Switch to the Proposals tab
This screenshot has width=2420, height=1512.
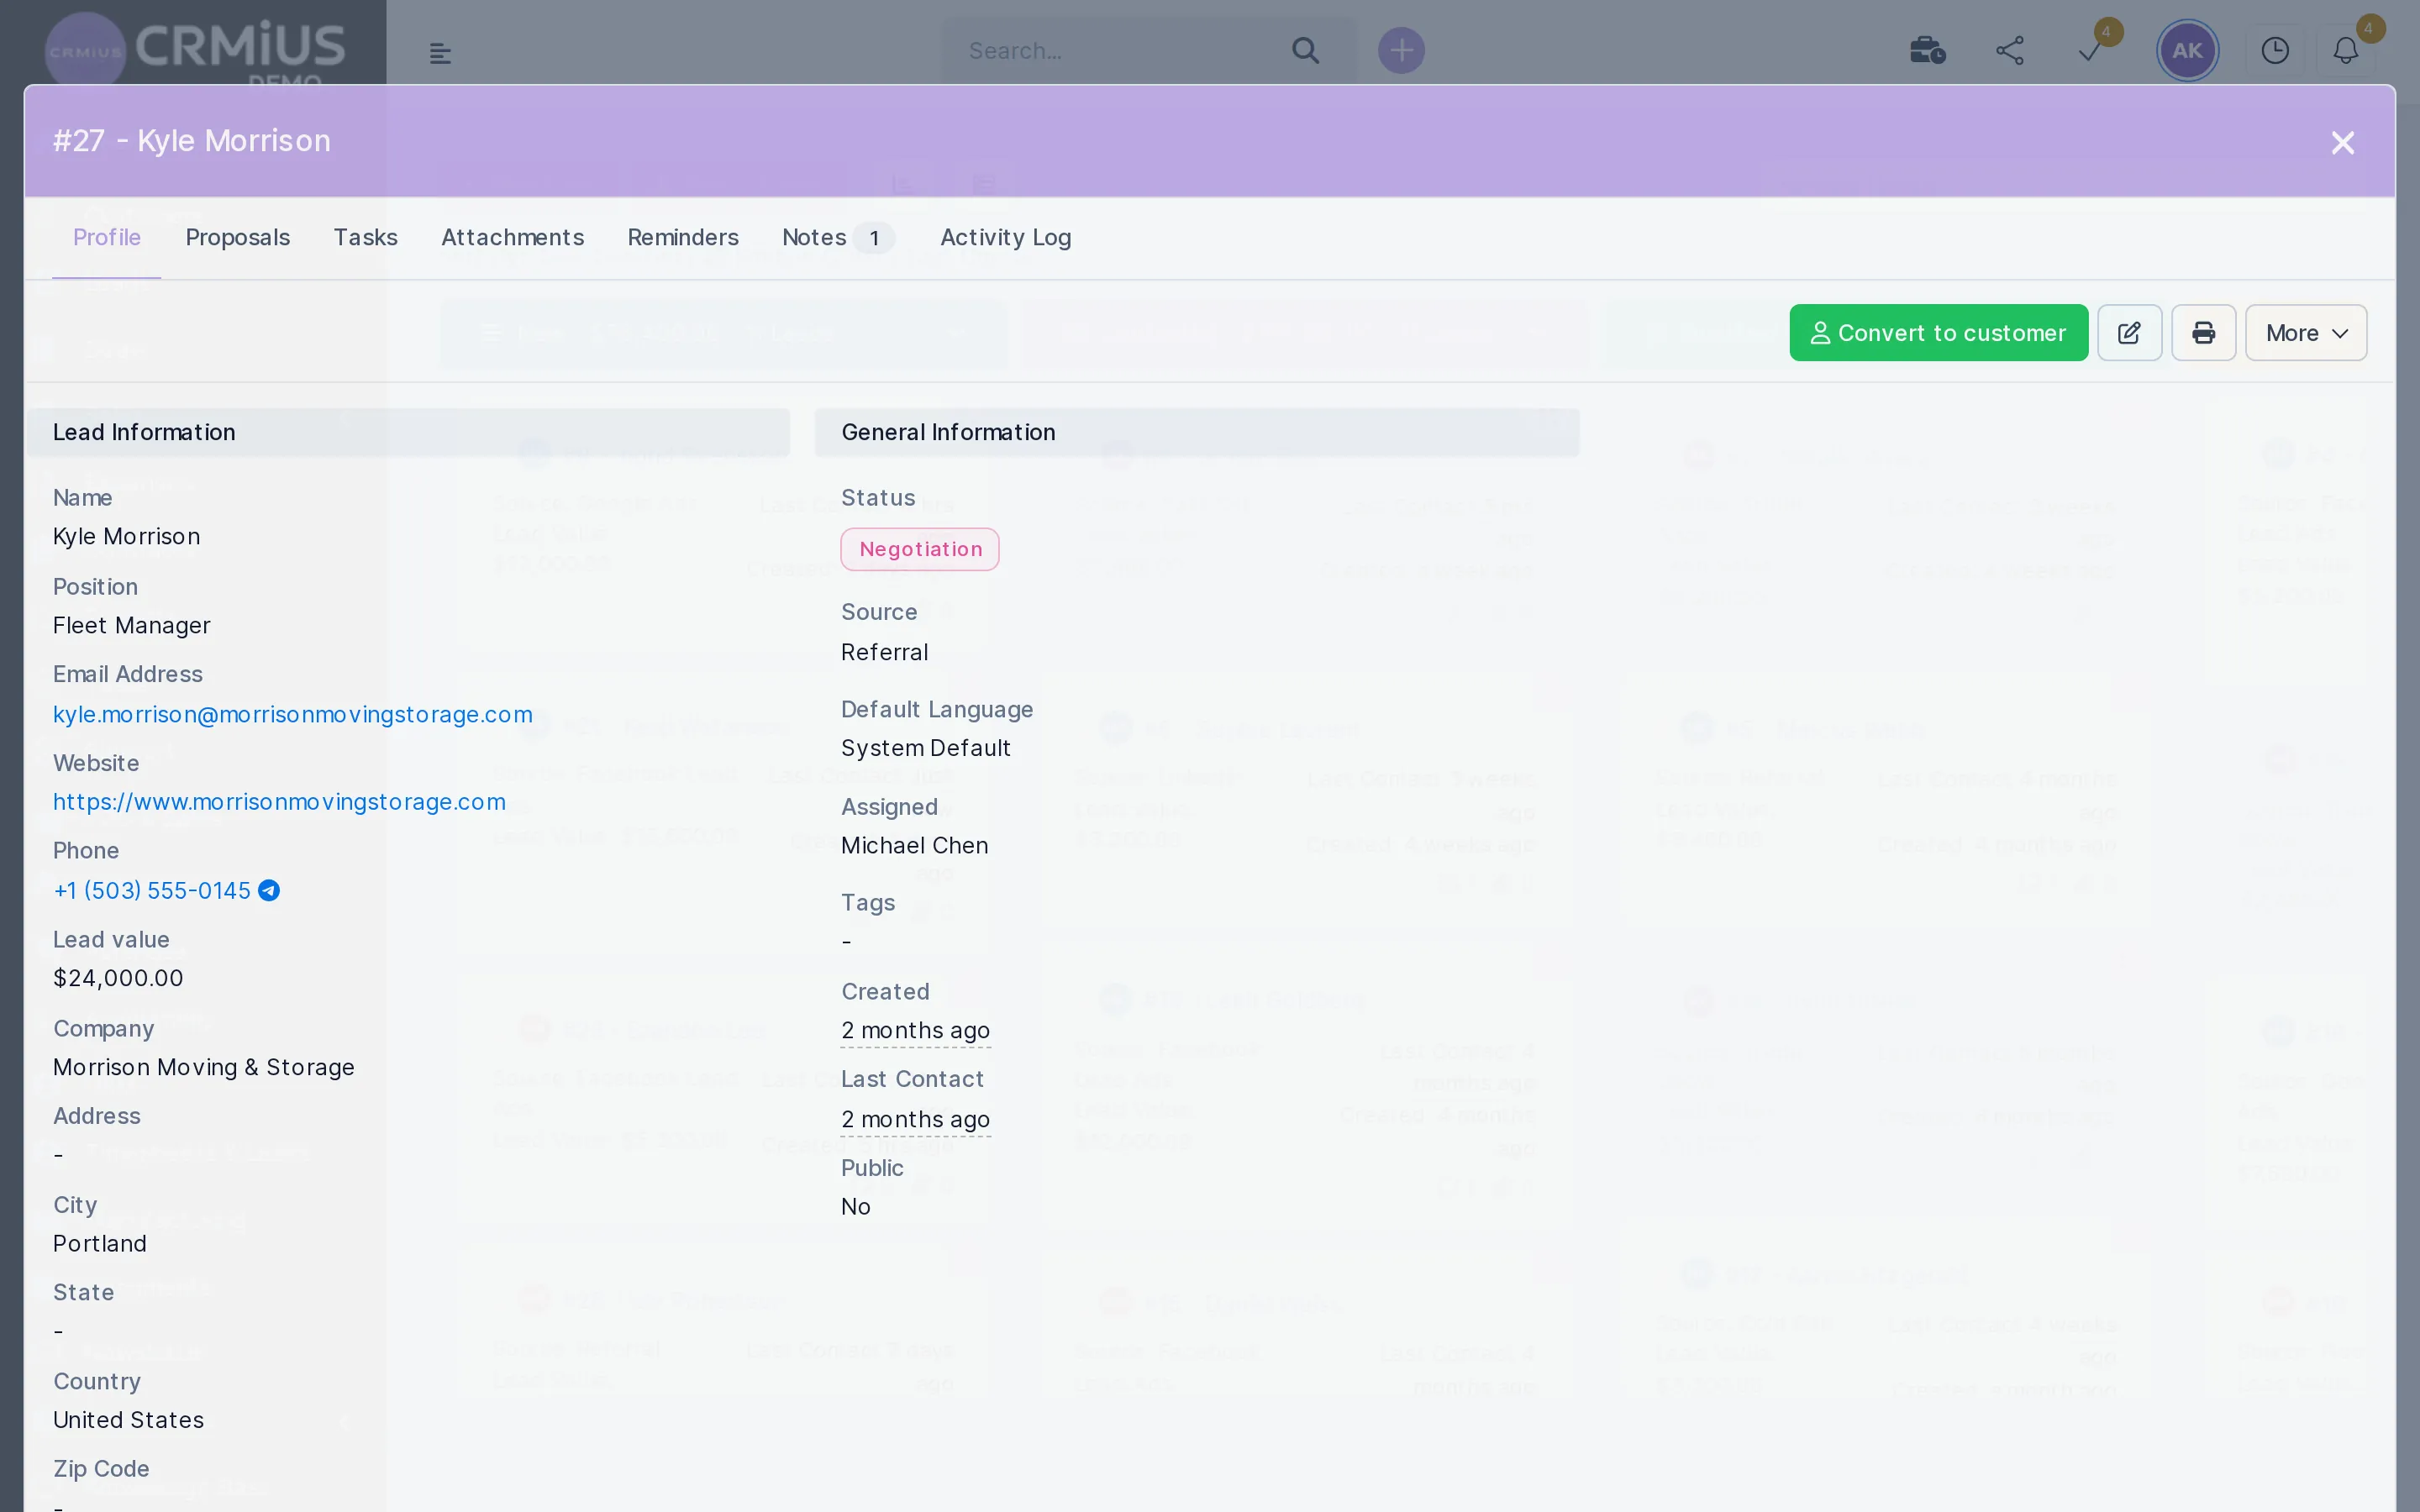tap(238, 238)
